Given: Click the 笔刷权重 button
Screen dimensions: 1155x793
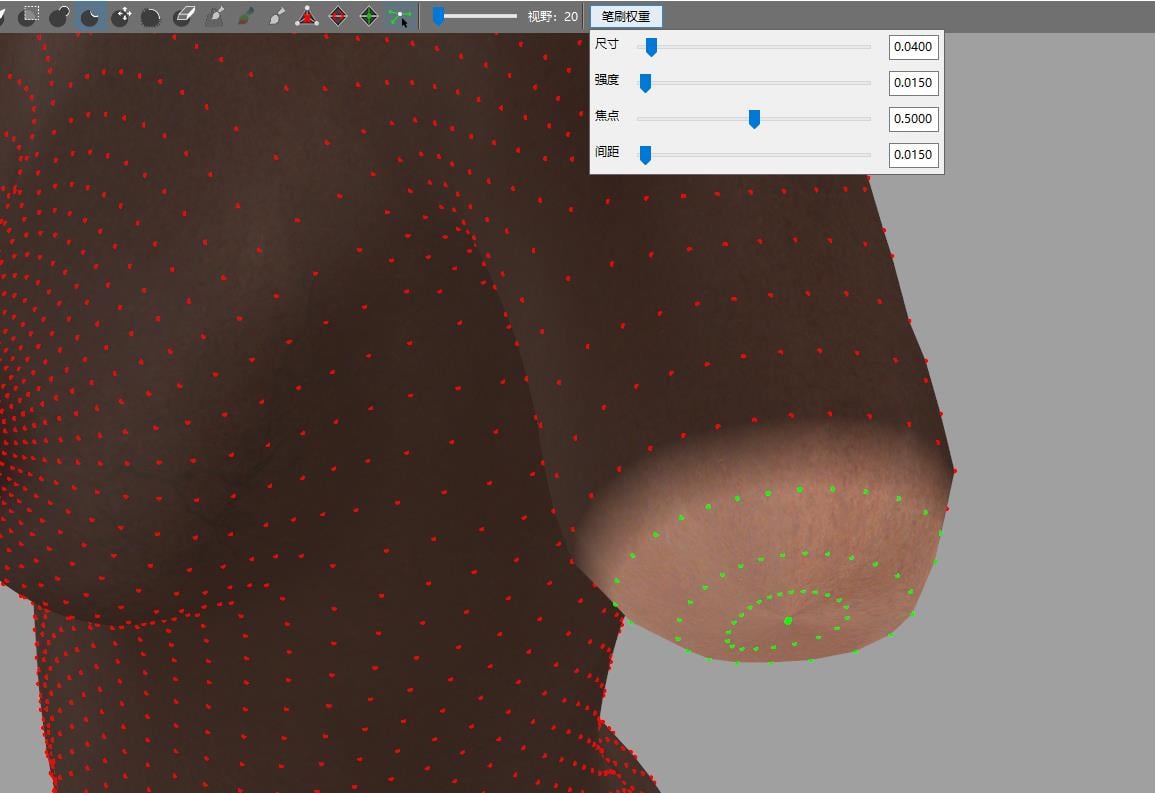Looking at the screenshot, I should click(626, 16).
